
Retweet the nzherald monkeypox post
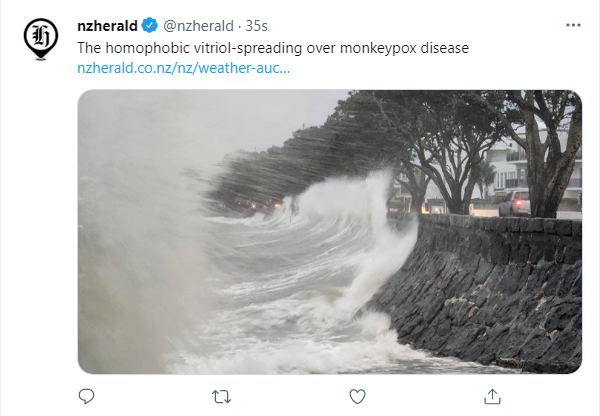(222, 396)
